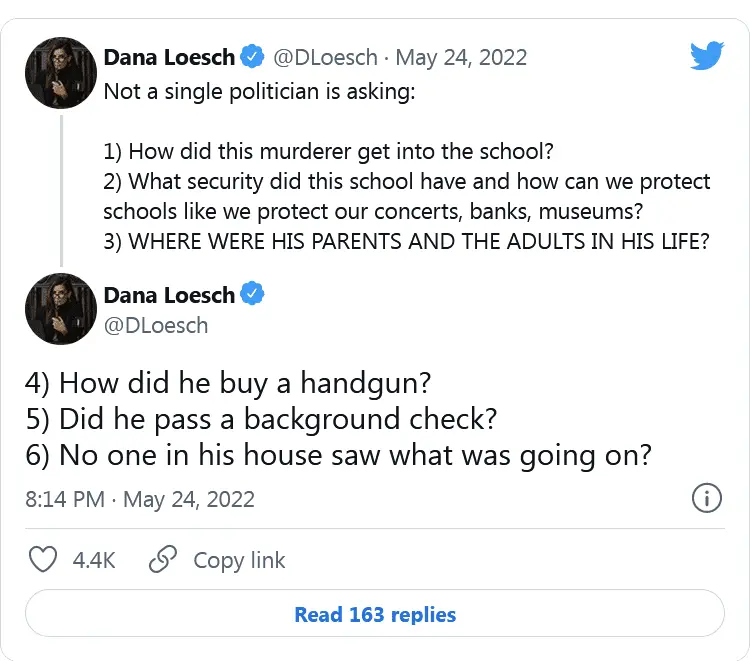Click the heart like icon
750x661 pixels.
coord(43,559)
